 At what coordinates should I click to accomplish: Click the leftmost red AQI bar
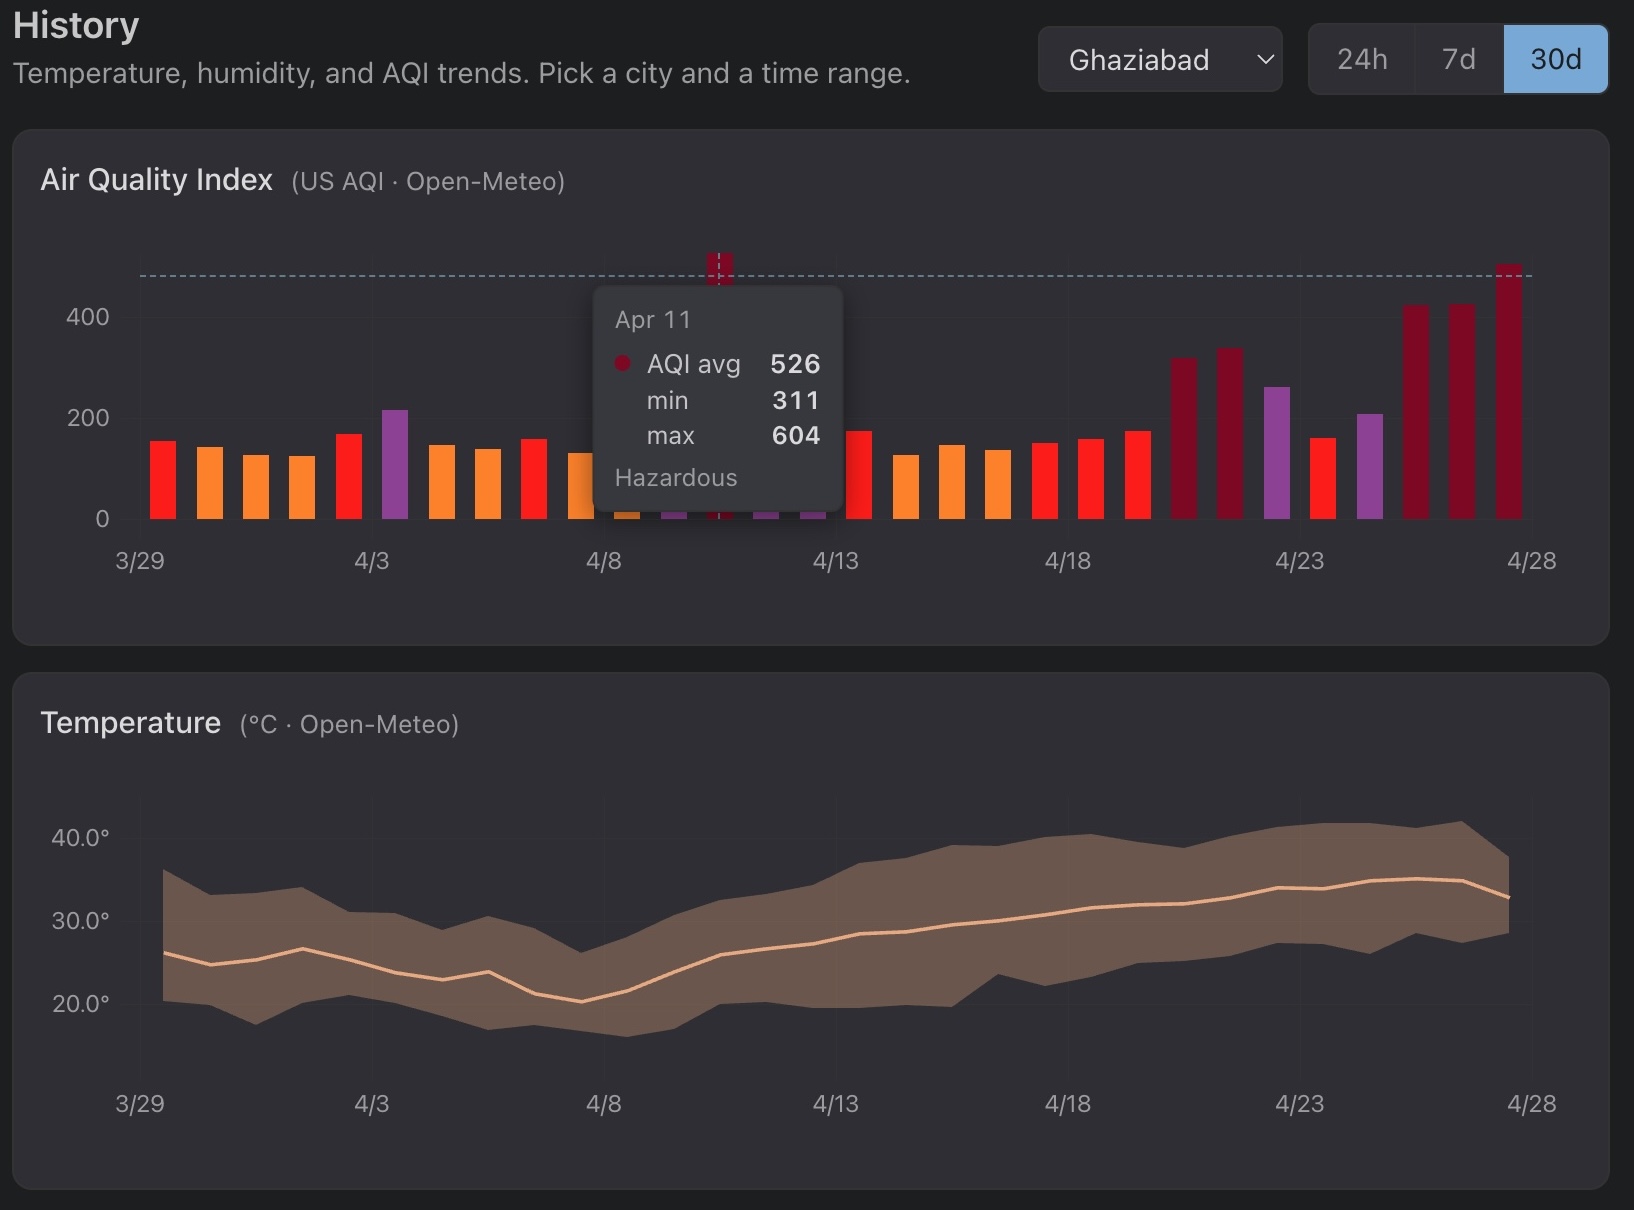point(163,480)
